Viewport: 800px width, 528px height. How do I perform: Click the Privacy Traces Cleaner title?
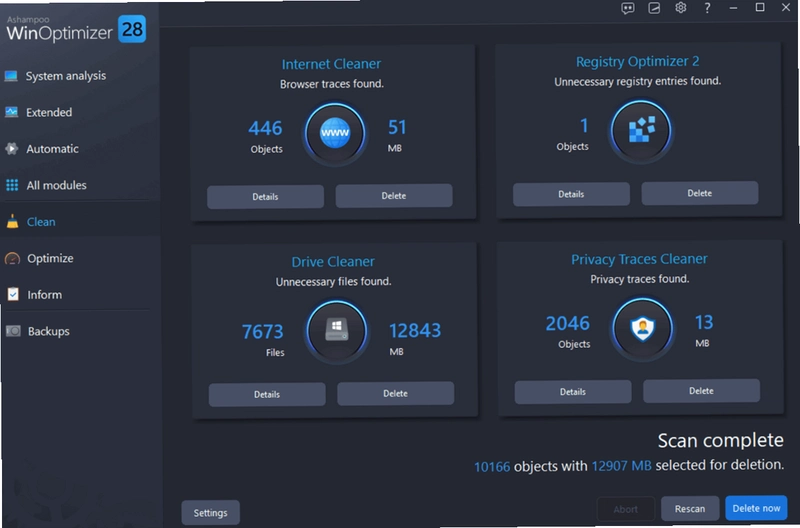click(x=639, y=259)
